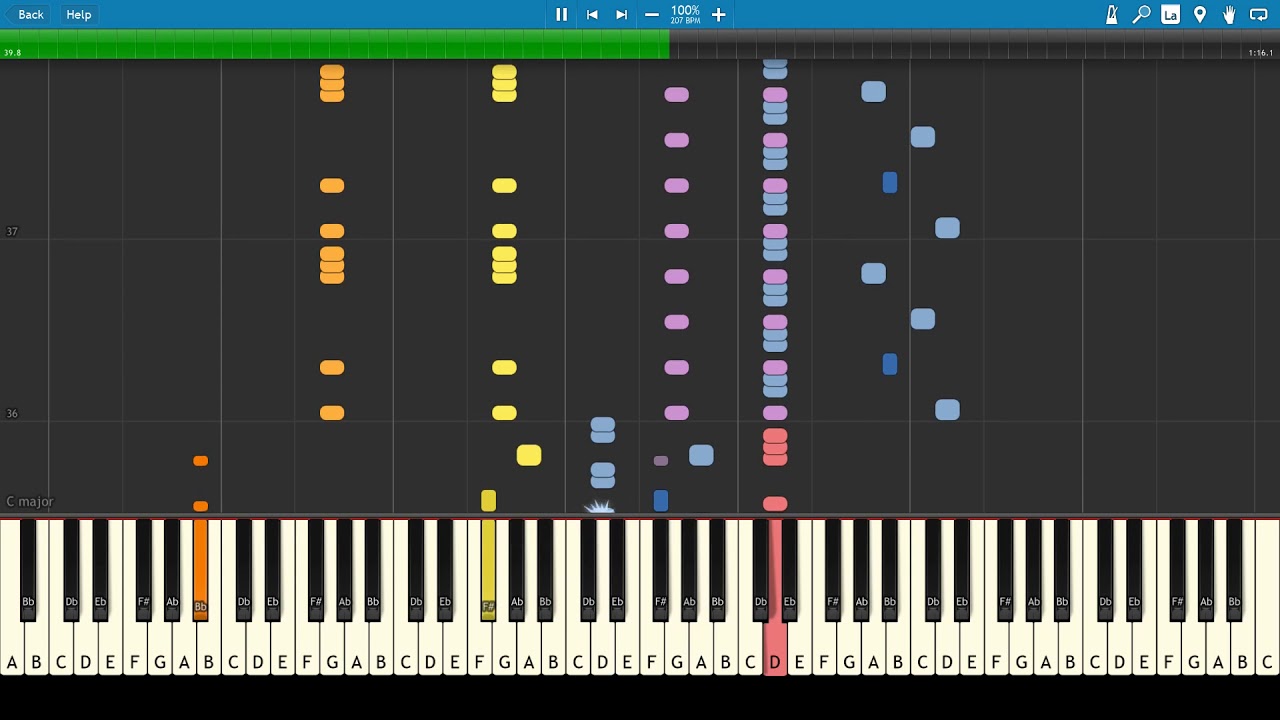
Task: Seek to the unplayed gray progress section
Action: tap(975, 44)
